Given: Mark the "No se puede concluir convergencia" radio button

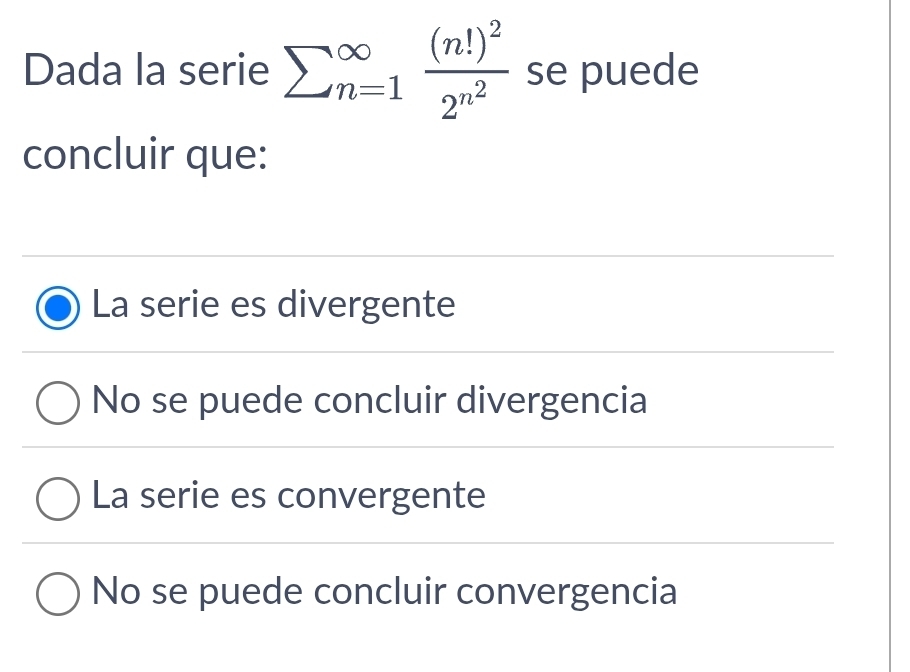Looking at the screenshot, I should tap(58, 595).
